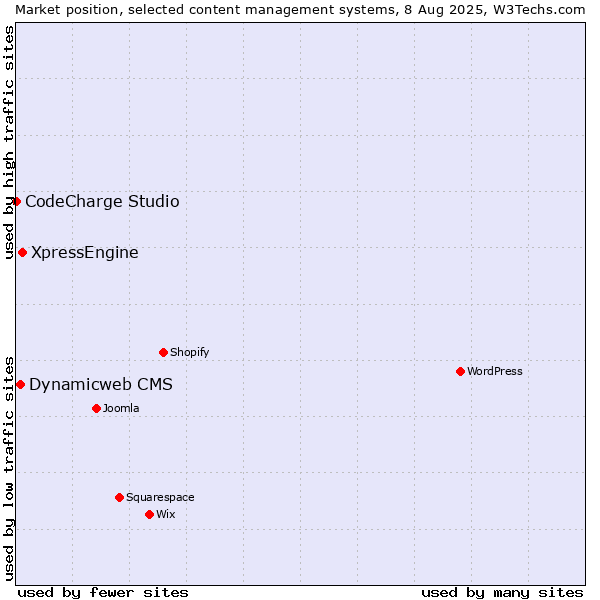Click the Squarespace red data point
The image size is (600, 600).
tap(119, 497)
